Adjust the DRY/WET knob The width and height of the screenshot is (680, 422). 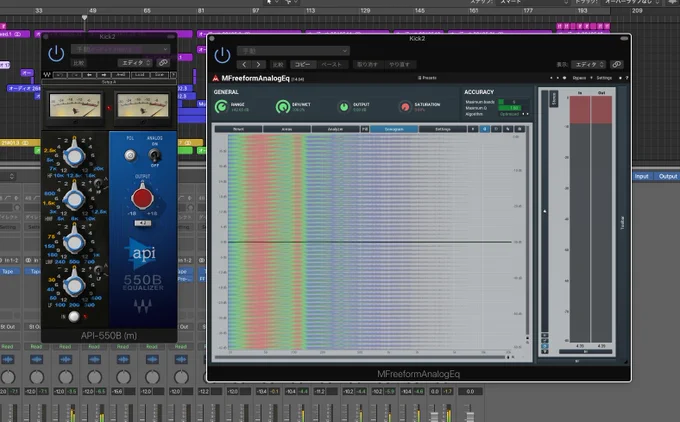tap(283, 106)
